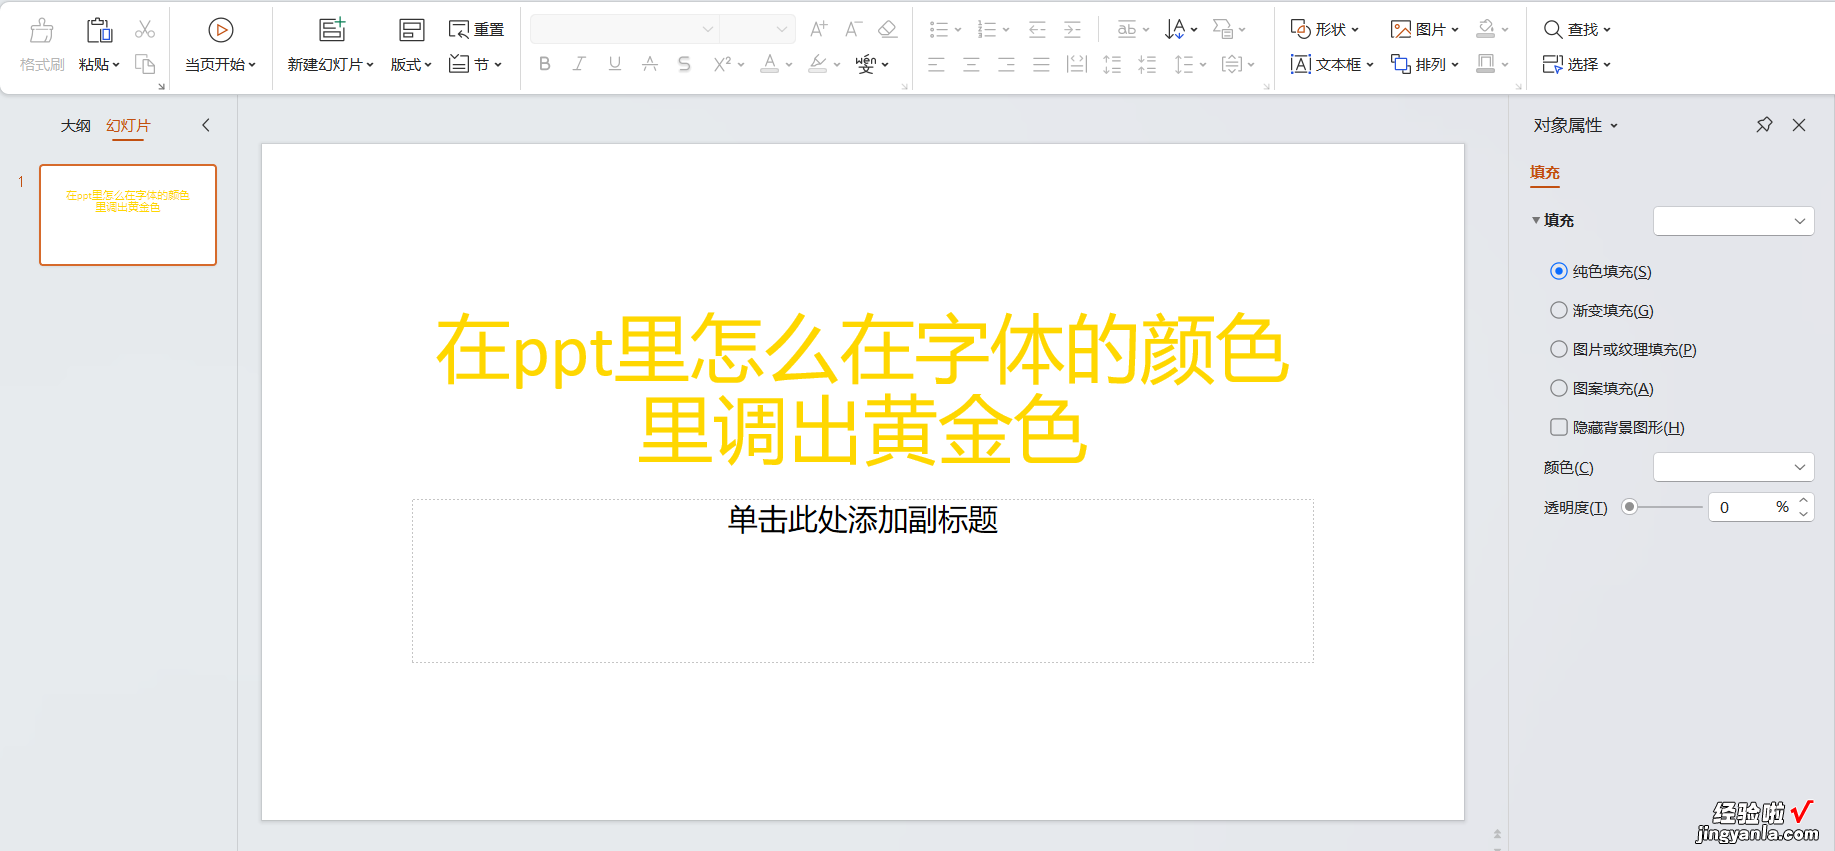Toggle Underline formatting
This screenshot has width=1835, height=851.
click(614, 64)
